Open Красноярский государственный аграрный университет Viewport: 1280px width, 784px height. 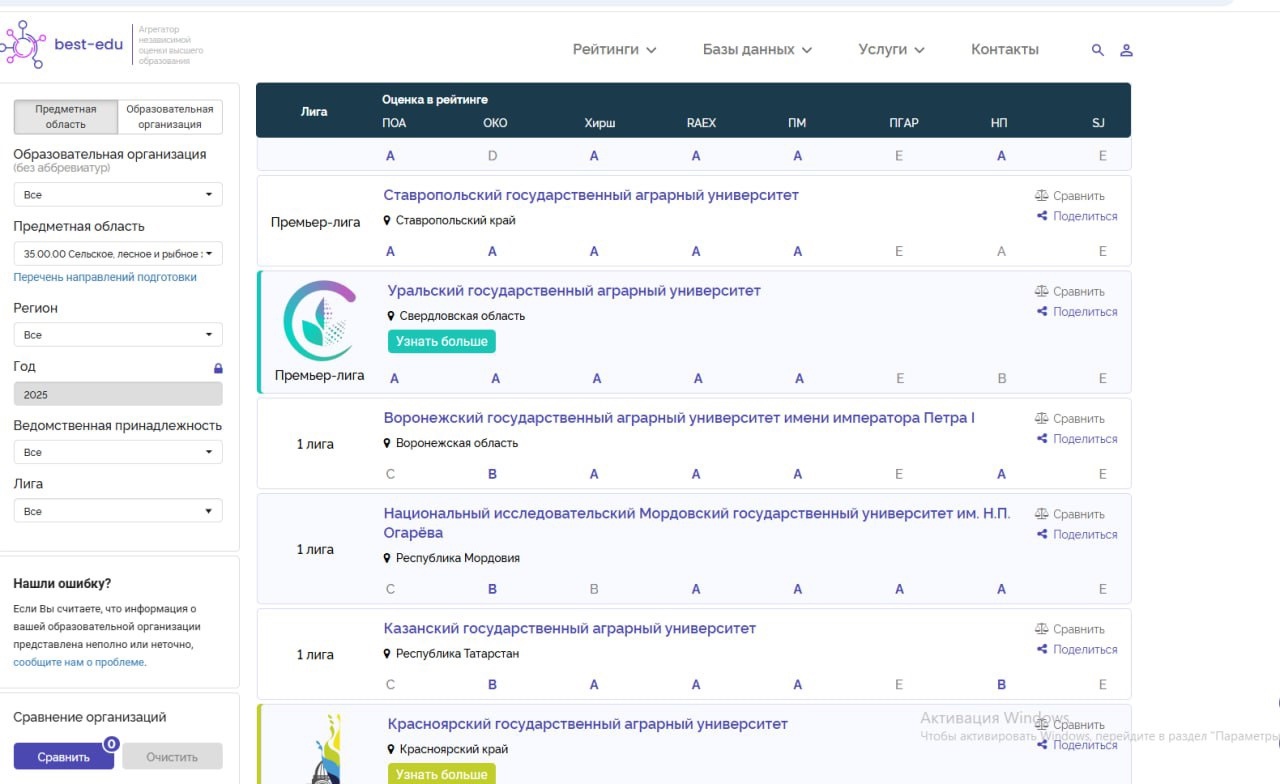pos(588,724)
